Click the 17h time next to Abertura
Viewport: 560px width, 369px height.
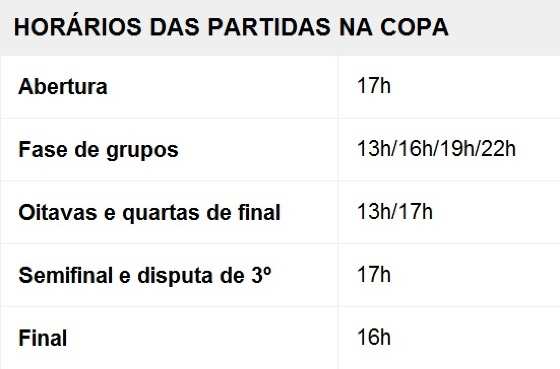374,86
